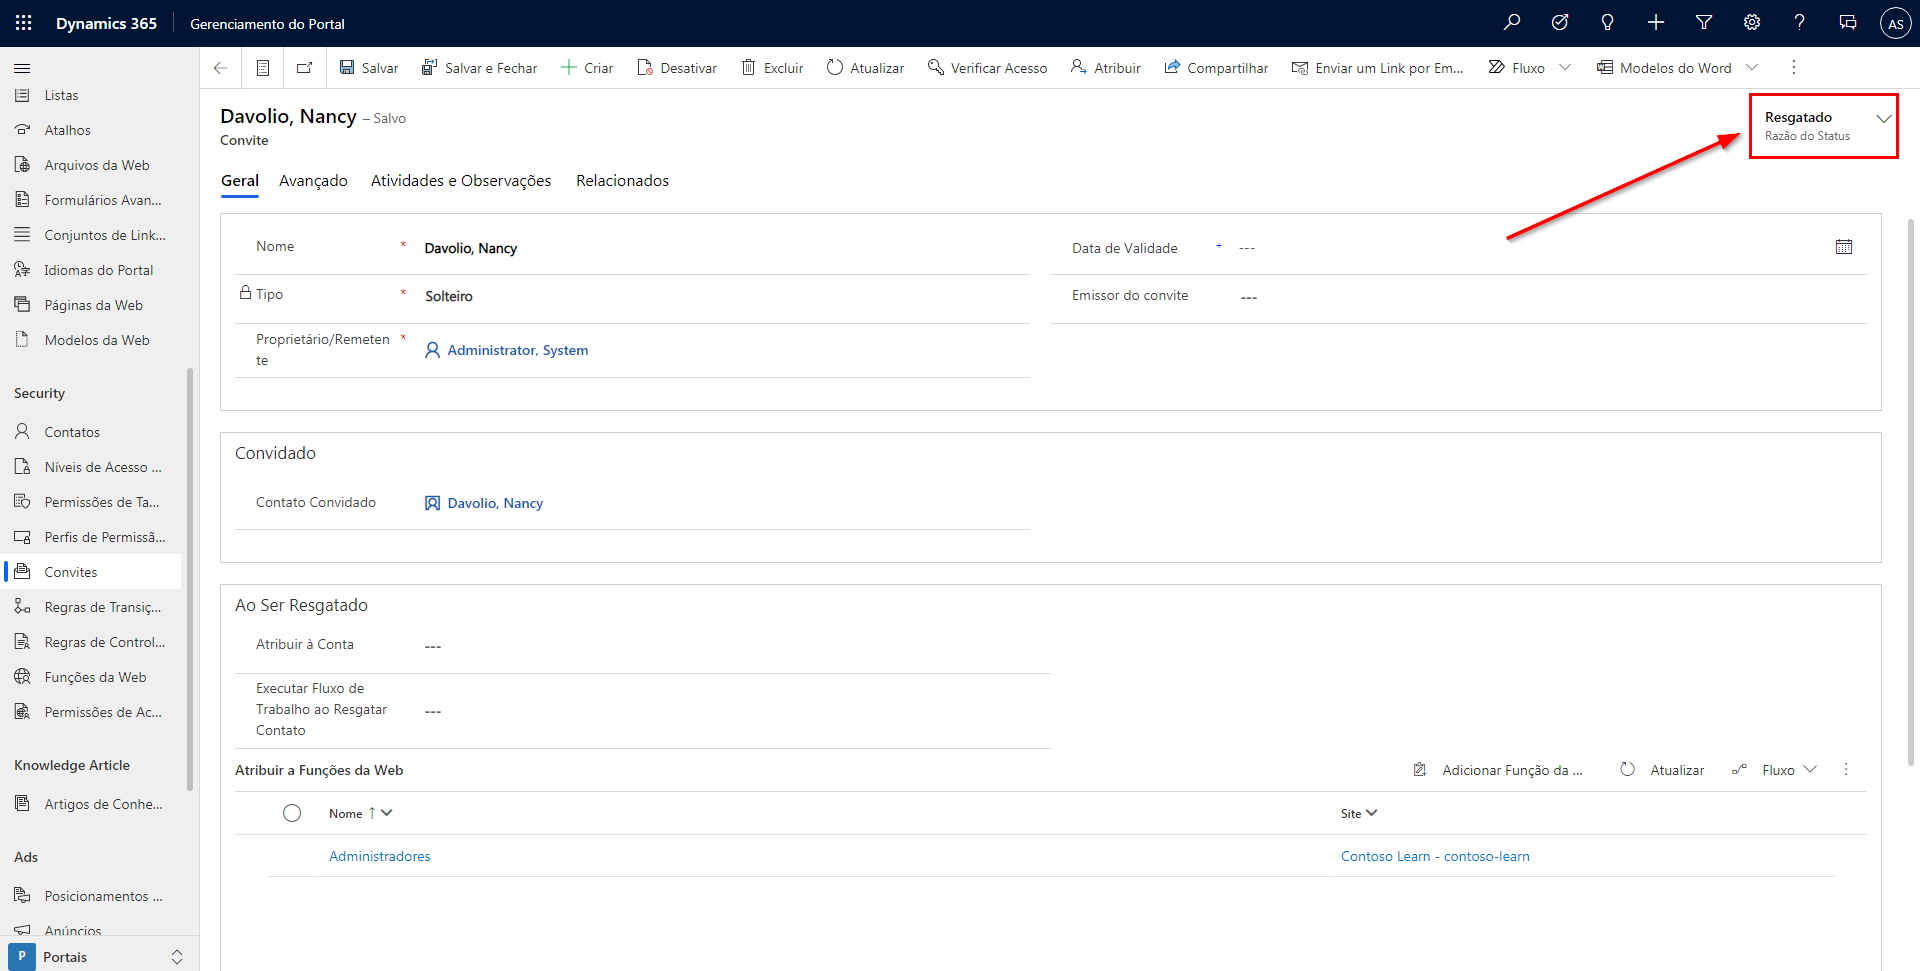Screen dimensions: 1920x971
Task: Click the quick create plus icon
Action: 1656,23
